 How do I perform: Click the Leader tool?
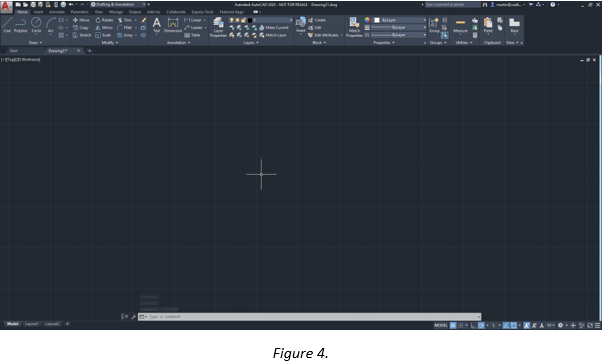[193, 28]
